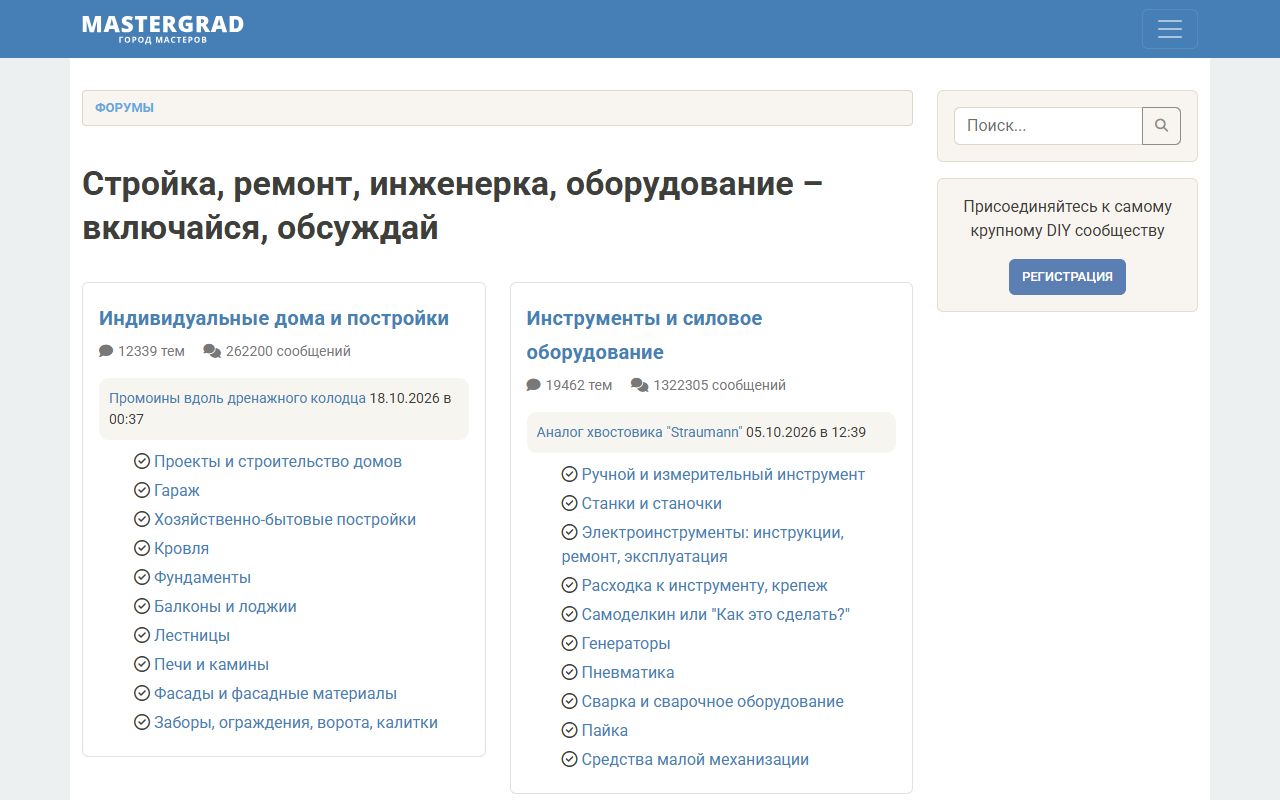The height and width of the screenshot is (800, 1280).
Task: Open the Лестницы subforum
Action: (192, 635)
